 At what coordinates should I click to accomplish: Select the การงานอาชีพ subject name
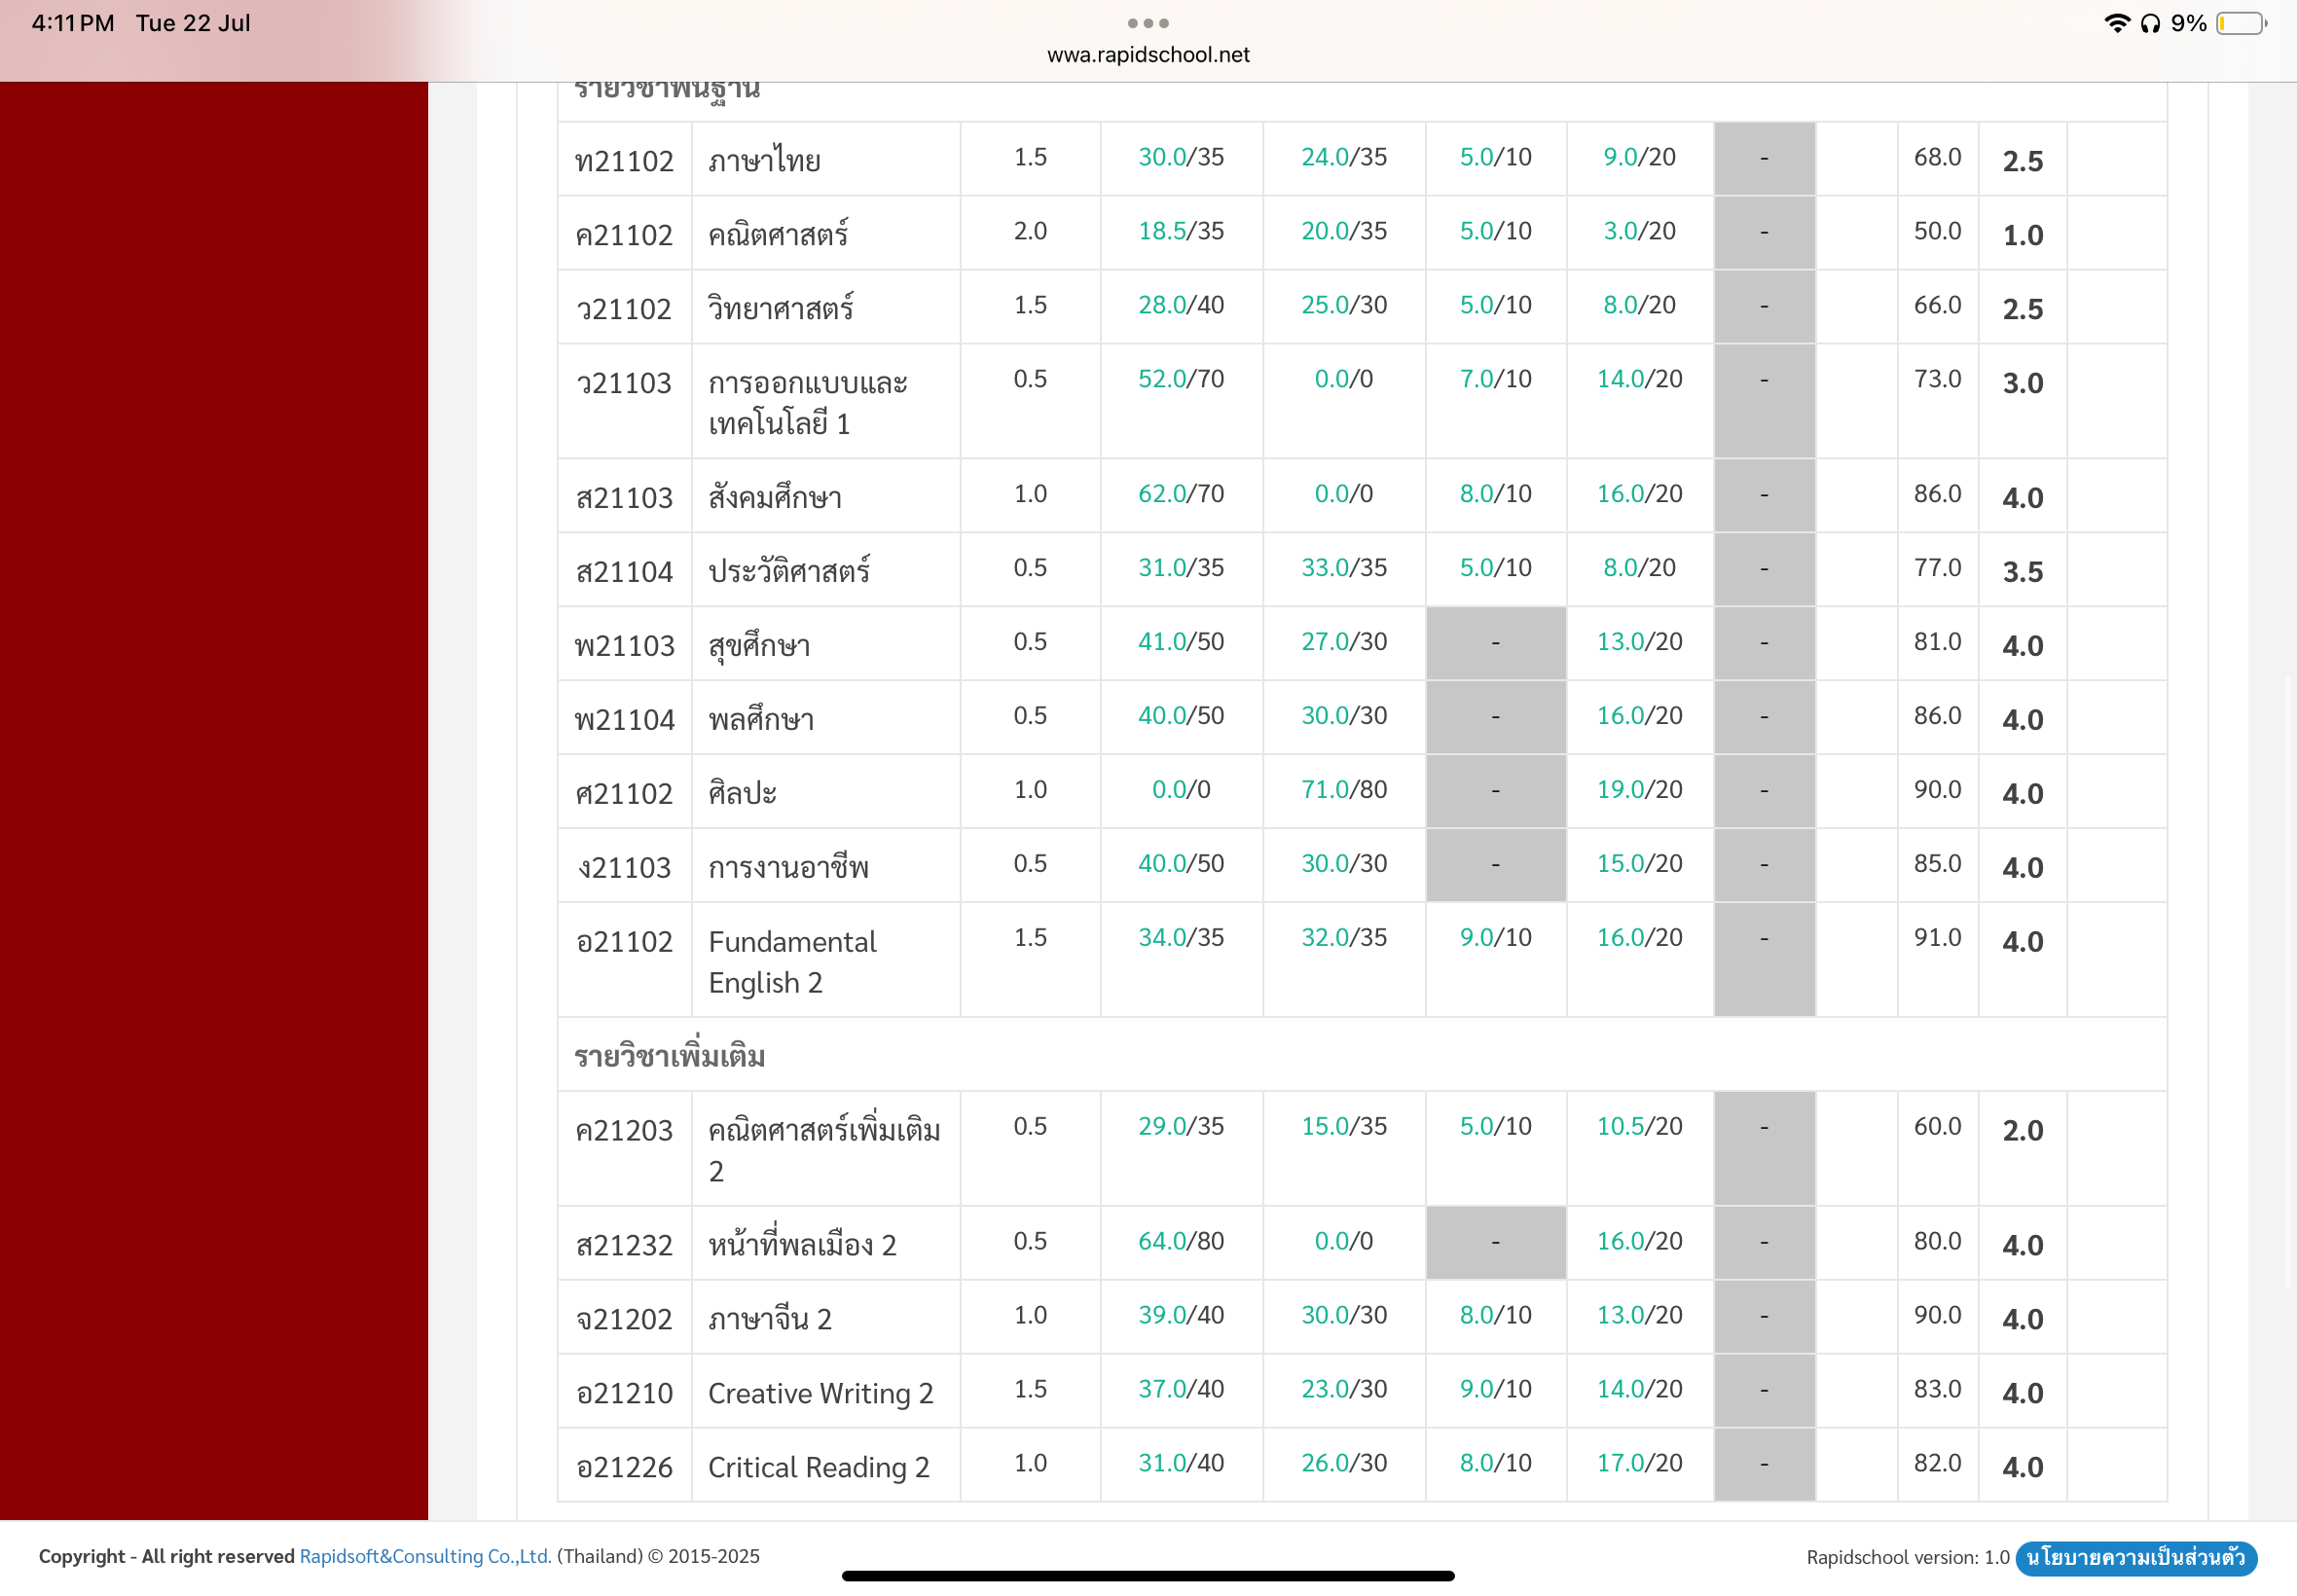click(788, 867)
